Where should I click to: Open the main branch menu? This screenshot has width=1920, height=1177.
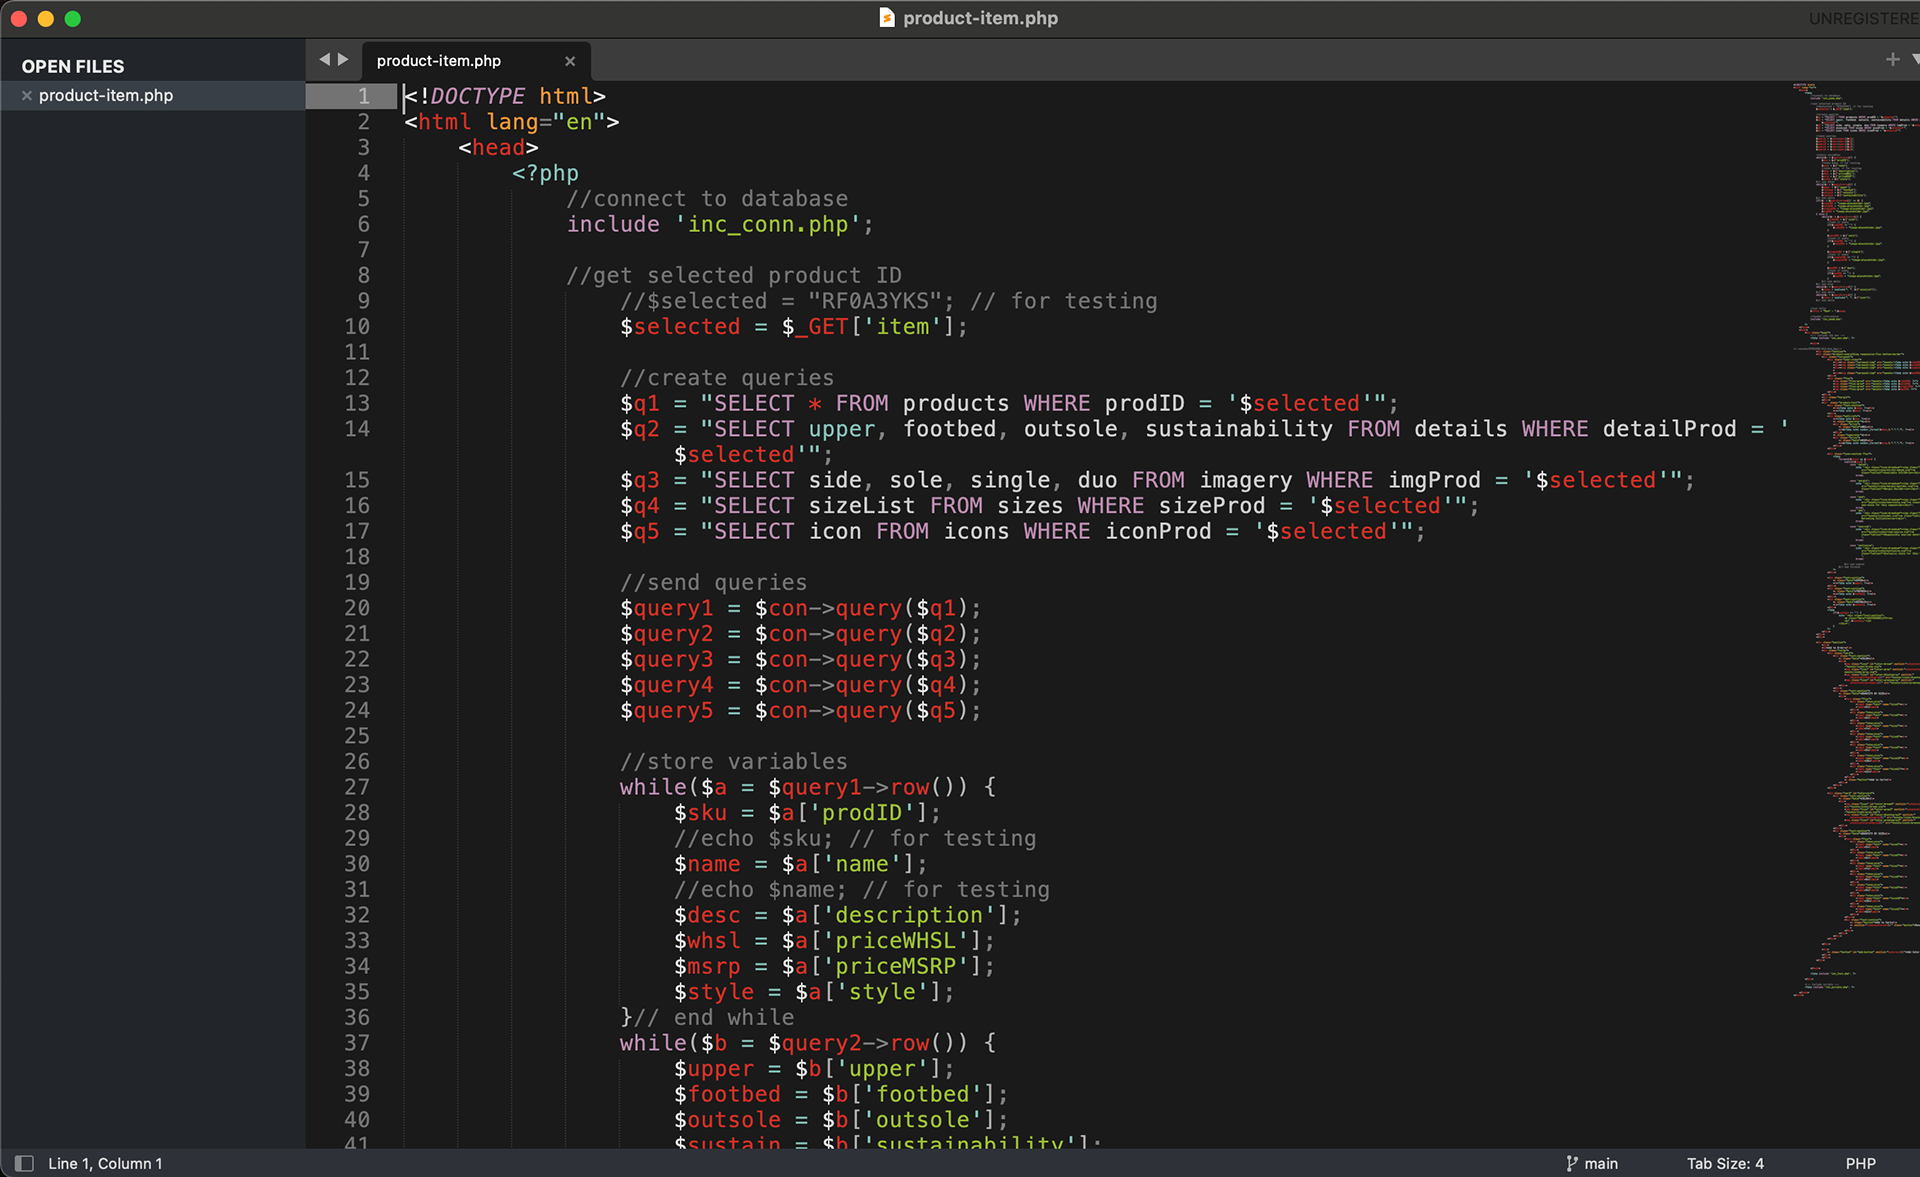[x=1600, y=1163]
